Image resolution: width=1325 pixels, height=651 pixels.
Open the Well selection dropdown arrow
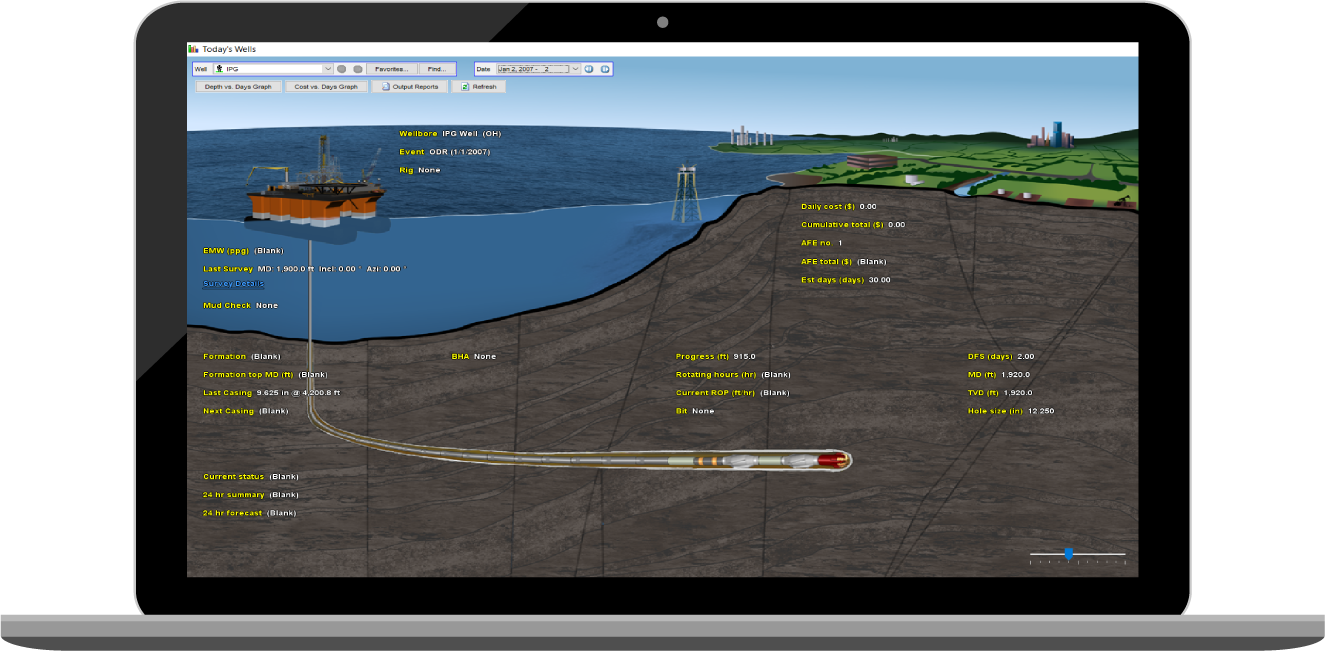pos(328,69)
